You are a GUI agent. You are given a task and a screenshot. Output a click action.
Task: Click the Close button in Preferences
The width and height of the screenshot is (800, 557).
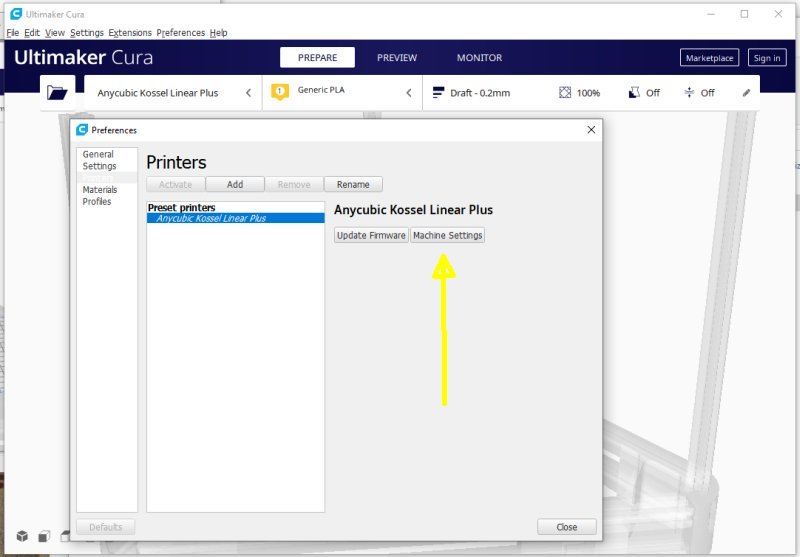click(x=566, y=526)
